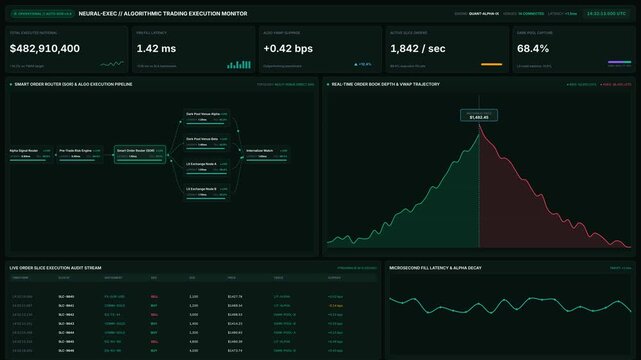Click the orange slippage value in SLC-9841 row
The height and width of the screenshot is (360, 641).
[x=335, y=306]
